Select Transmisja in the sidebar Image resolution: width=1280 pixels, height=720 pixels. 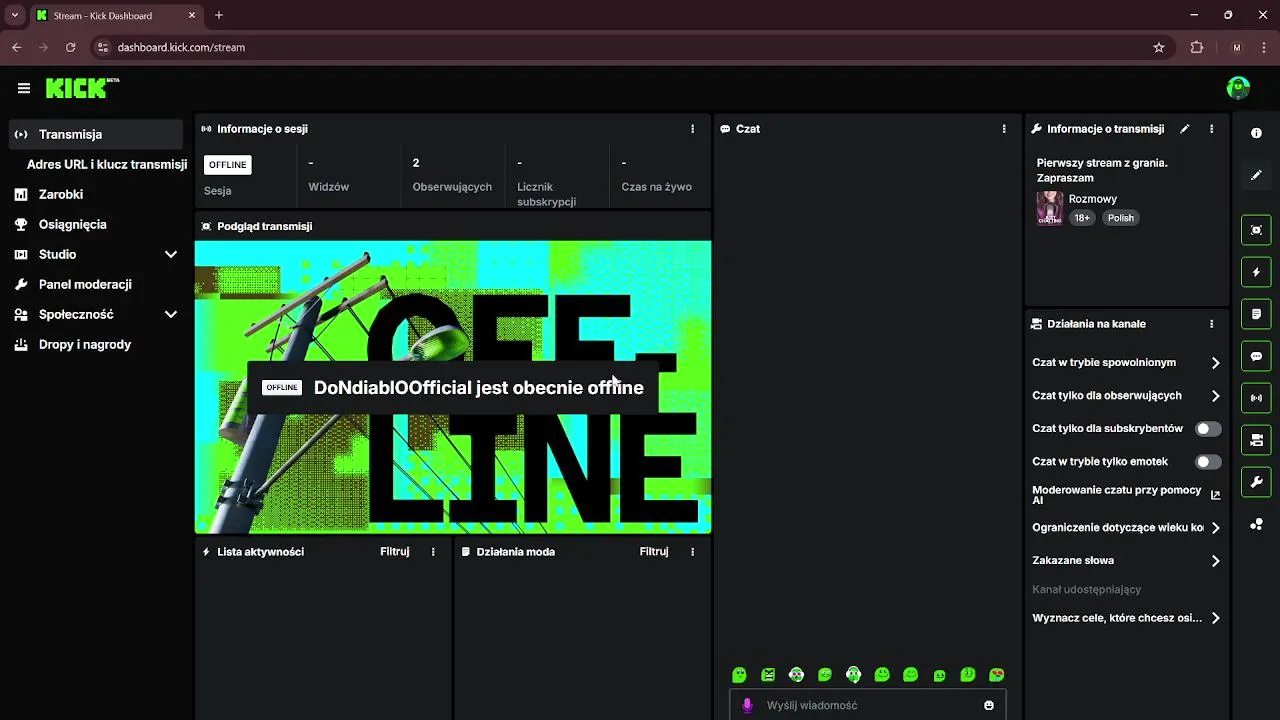[x=96, y=134]
